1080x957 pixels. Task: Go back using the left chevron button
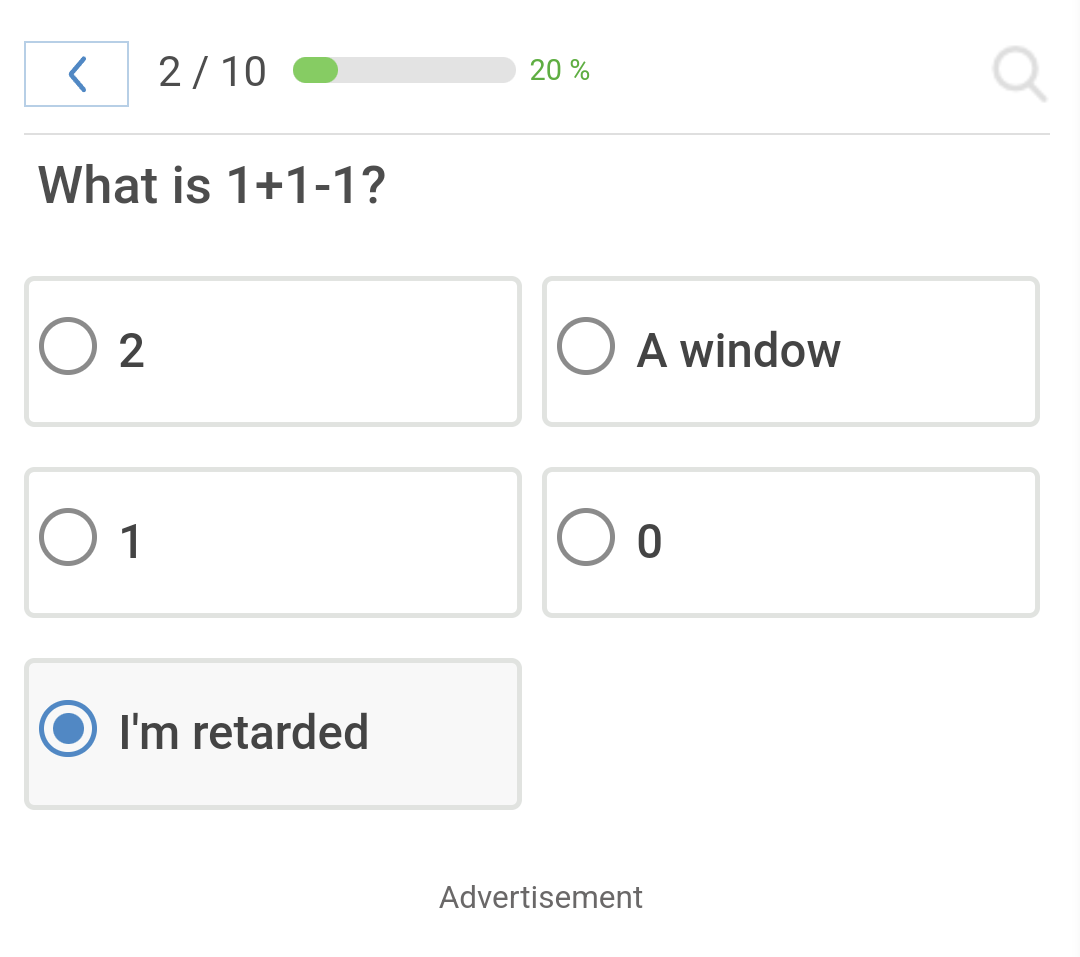76,74
